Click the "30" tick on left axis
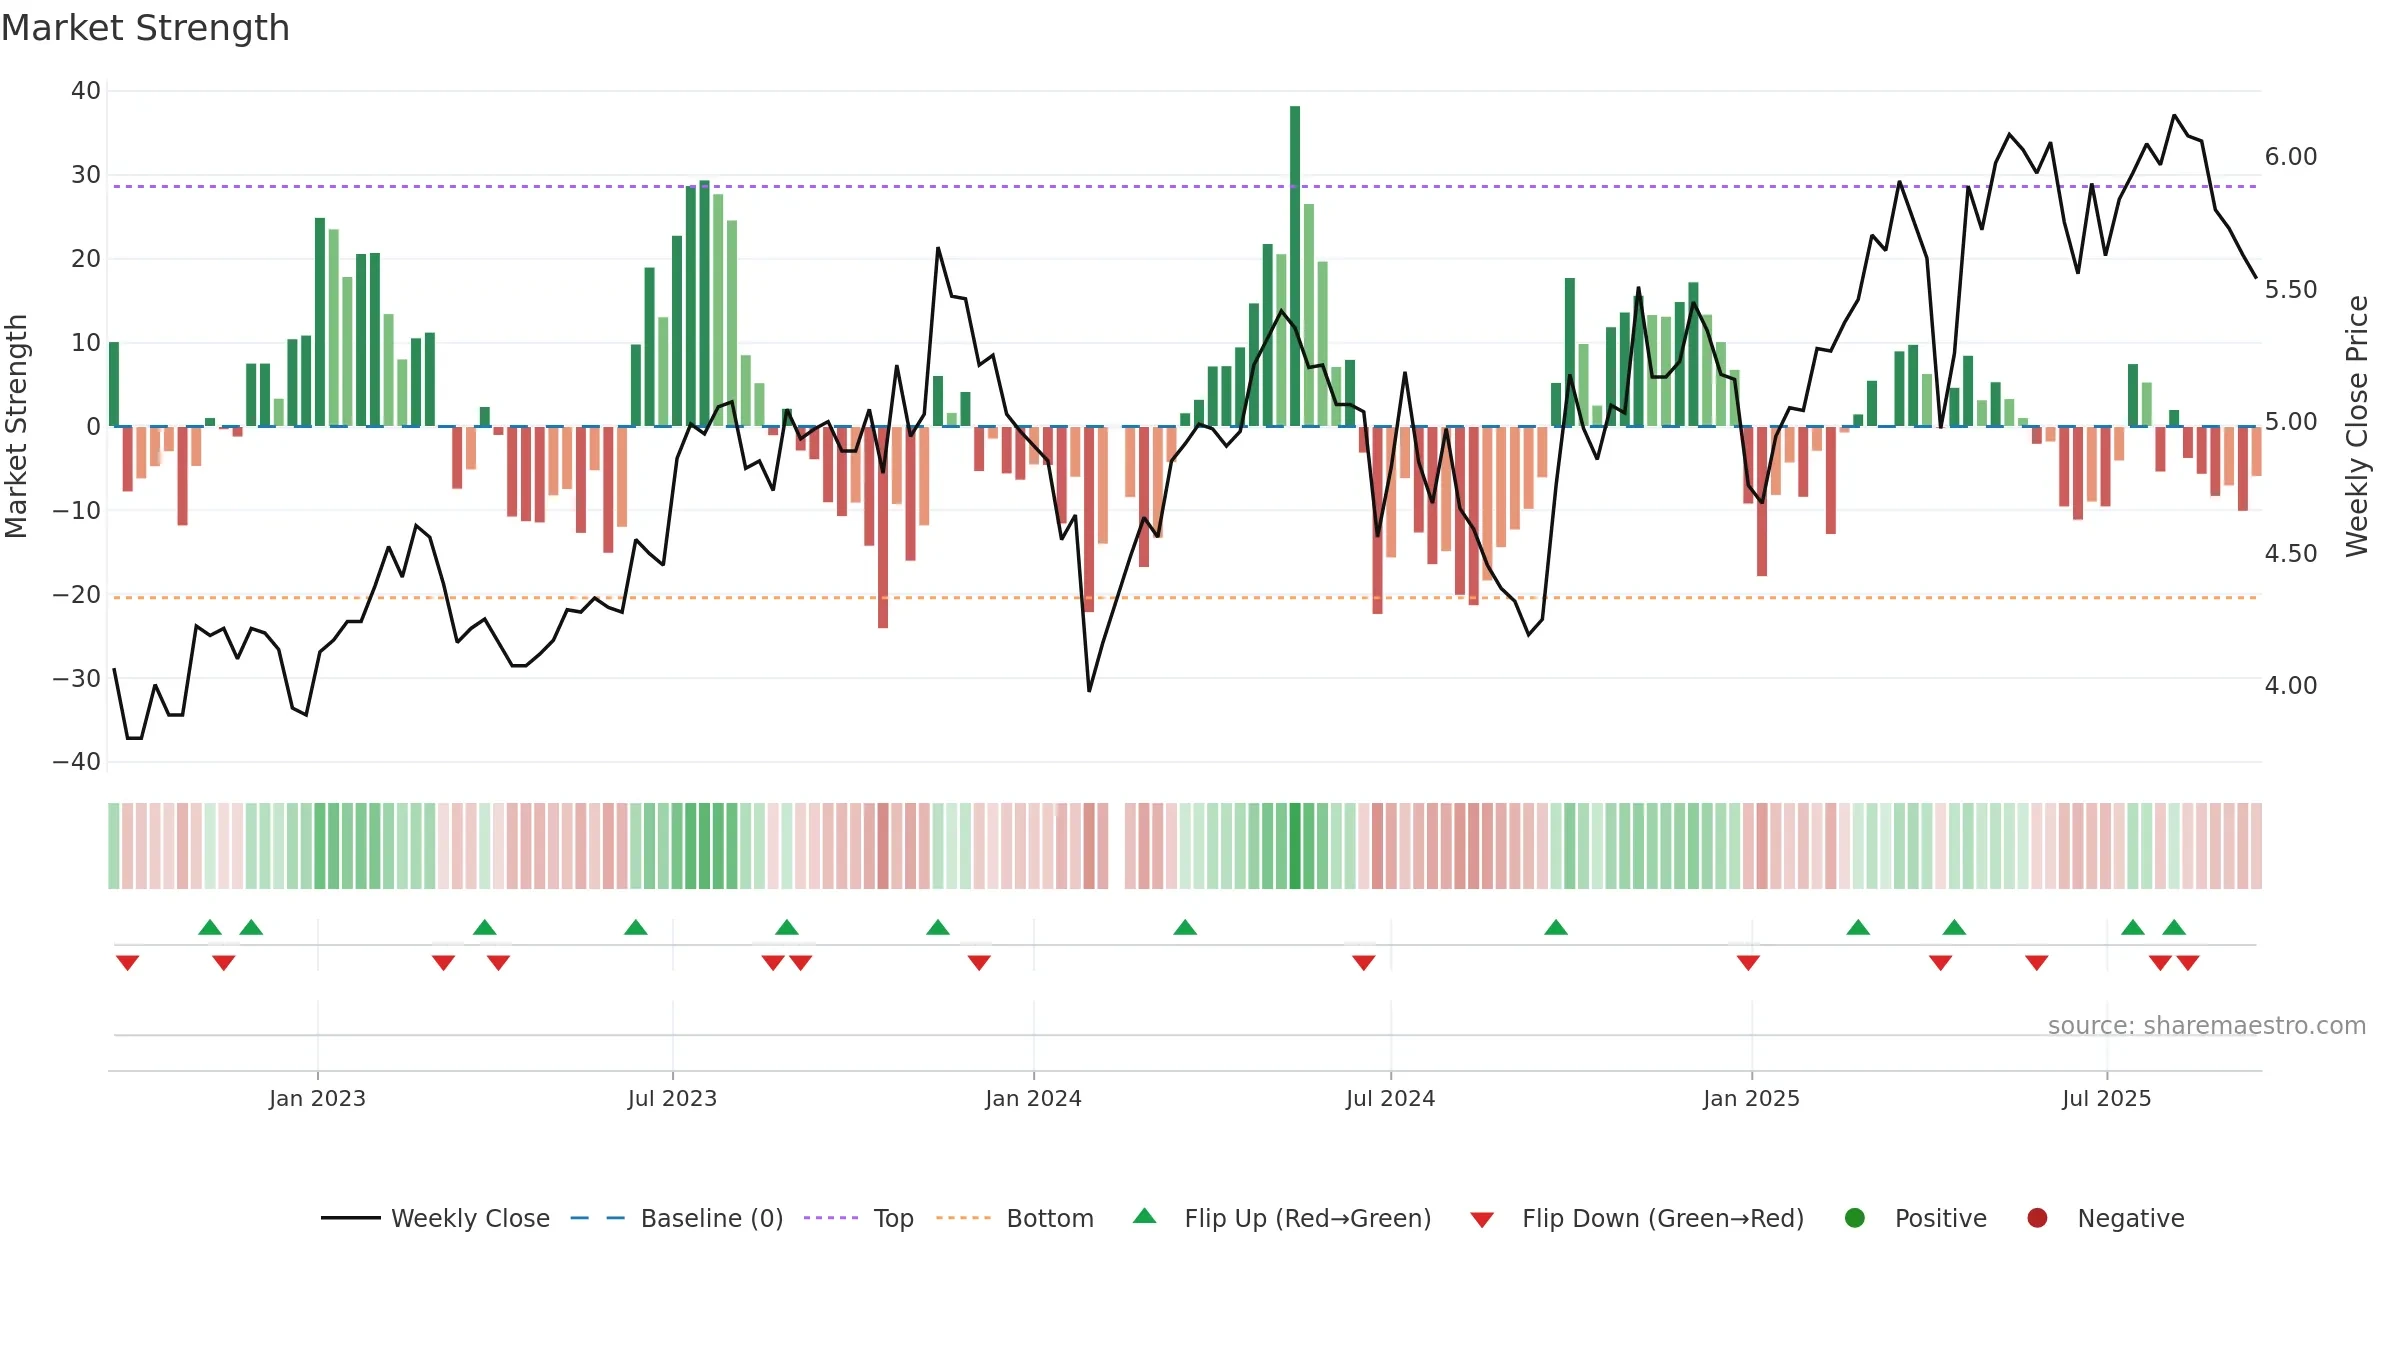The width and height of the screenshot is (2400, 1350). pos(86,175)
